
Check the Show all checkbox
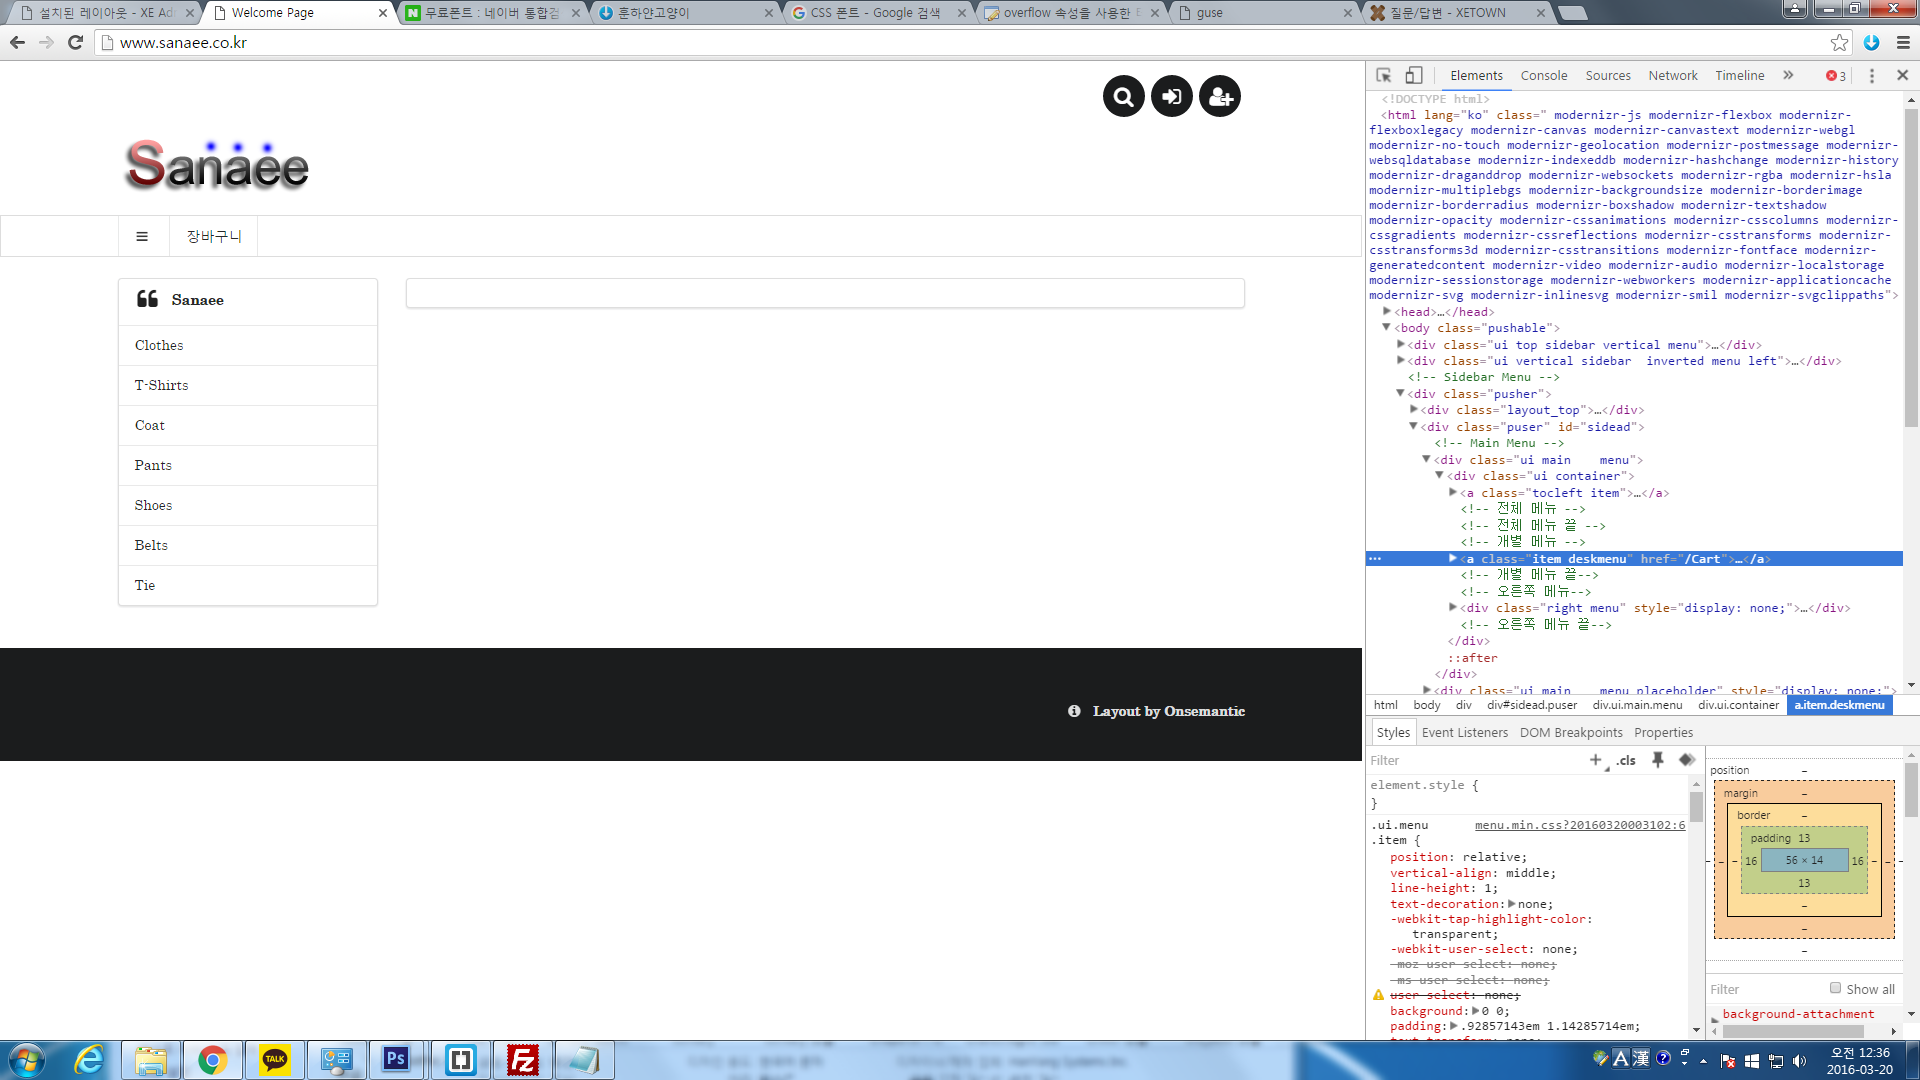(x=1835, y=988)
